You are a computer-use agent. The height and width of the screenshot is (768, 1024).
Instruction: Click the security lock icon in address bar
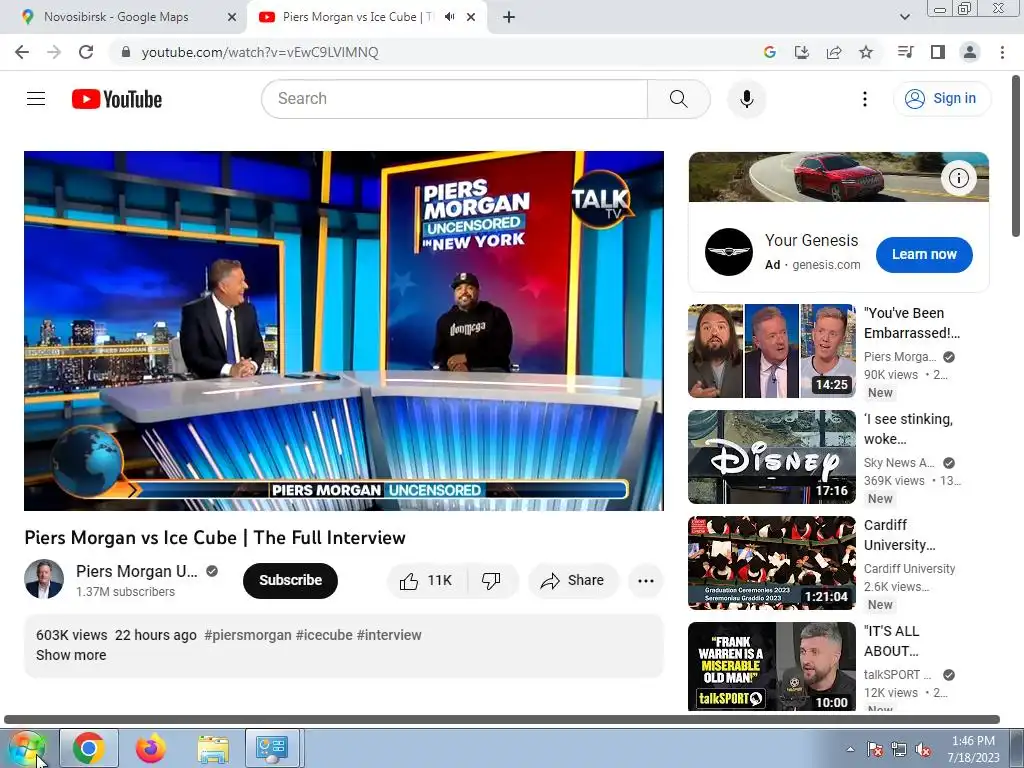[x=126, y=52]
